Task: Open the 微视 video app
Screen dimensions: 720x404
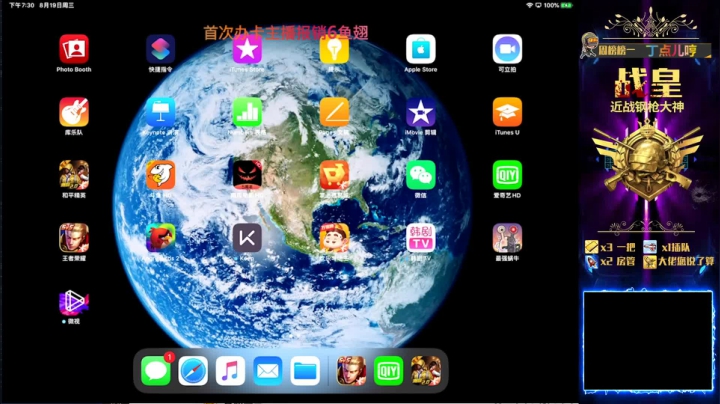Action: 74,301
